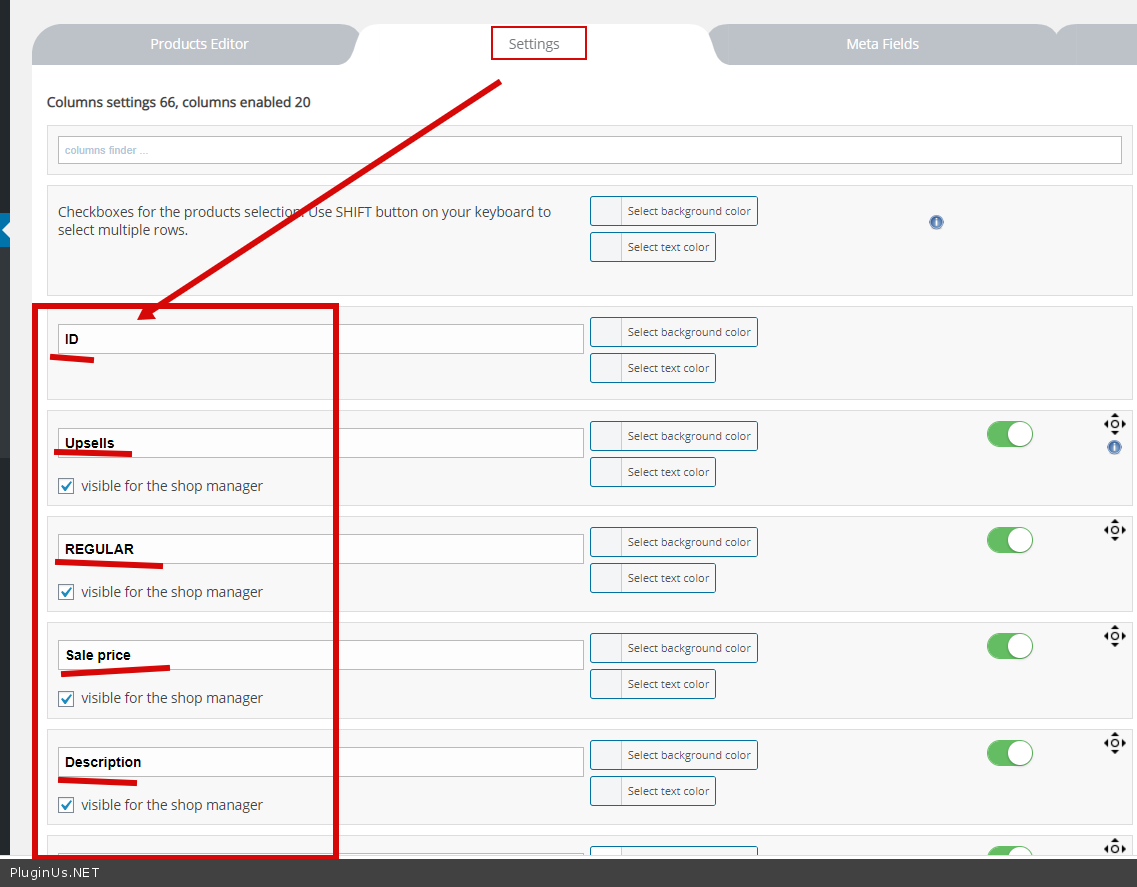Image resolution: width=1137 pixels, height=887 pixels.
Task: Focus the columns finder search field
Action: click(x=589, y=150)
